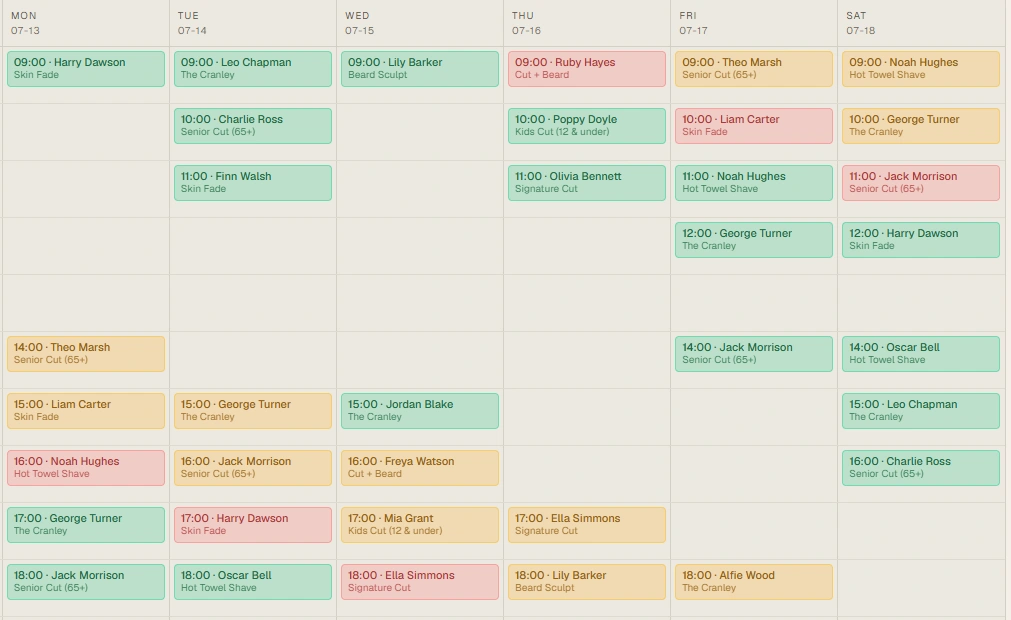Click the THU 07-16 column header

pyautogui.click(x=587, y=23)
